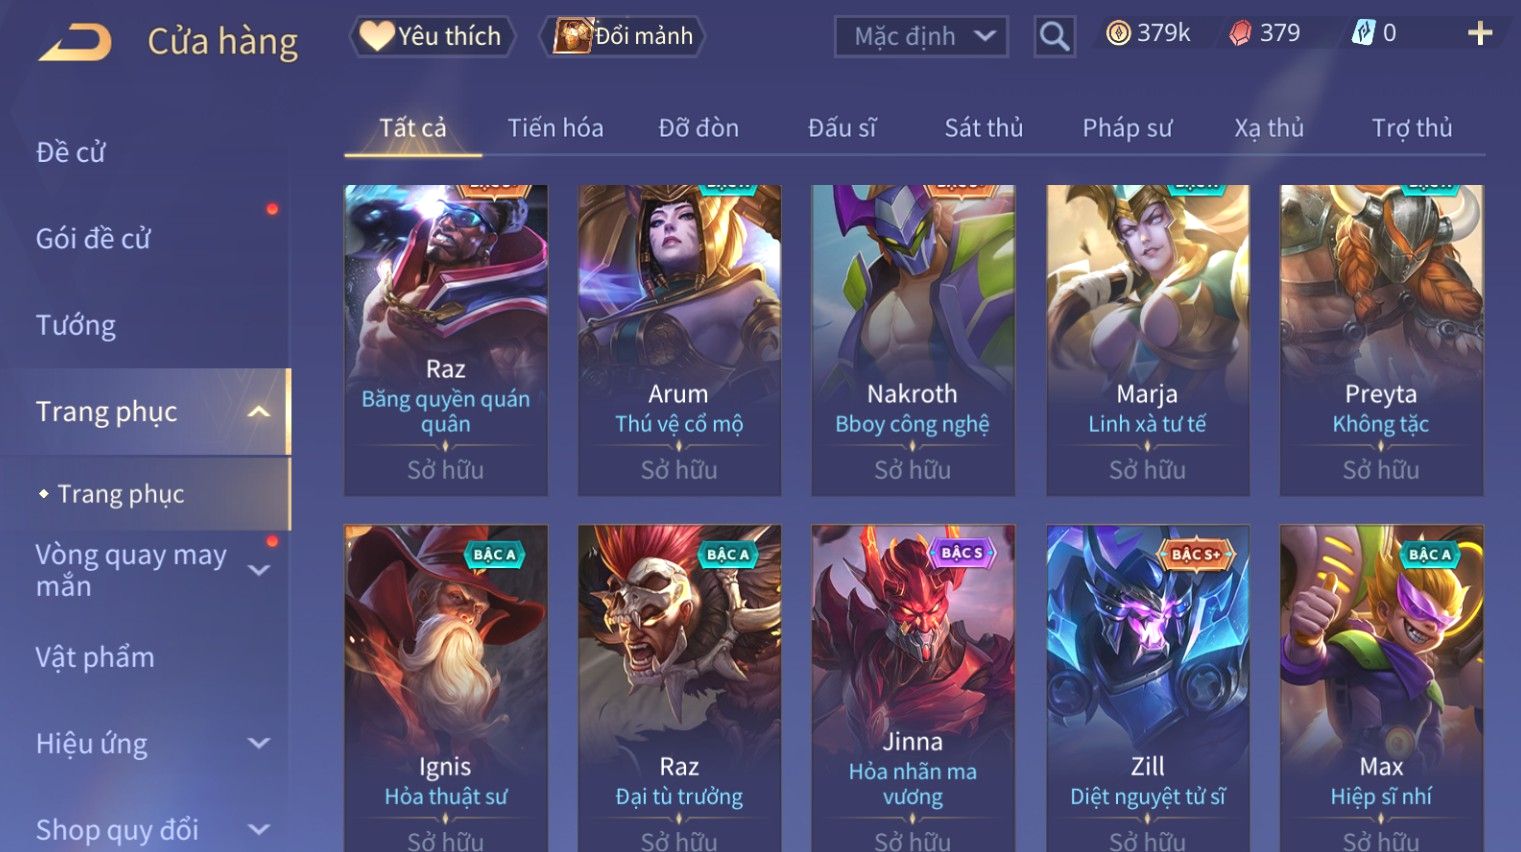Image resolution: width=1521 pixels, height=852 pixels.
Task: Tap the red ruby icon showing 379
Action: click(1240, 34)
